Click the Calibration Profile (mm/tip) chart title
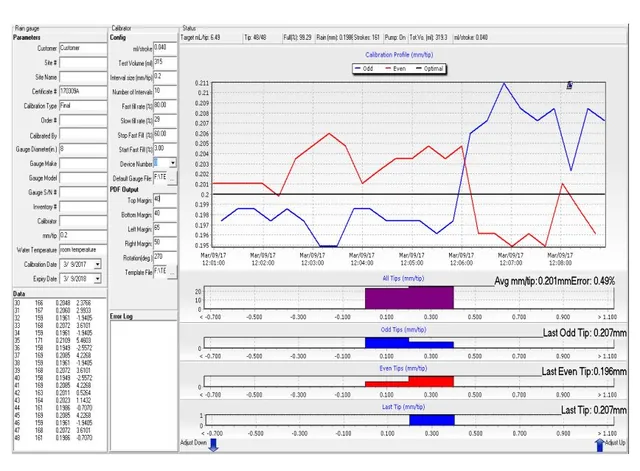The height and width of the screenshot is (471, 640). pyautogui.click(x=399, y=55)
